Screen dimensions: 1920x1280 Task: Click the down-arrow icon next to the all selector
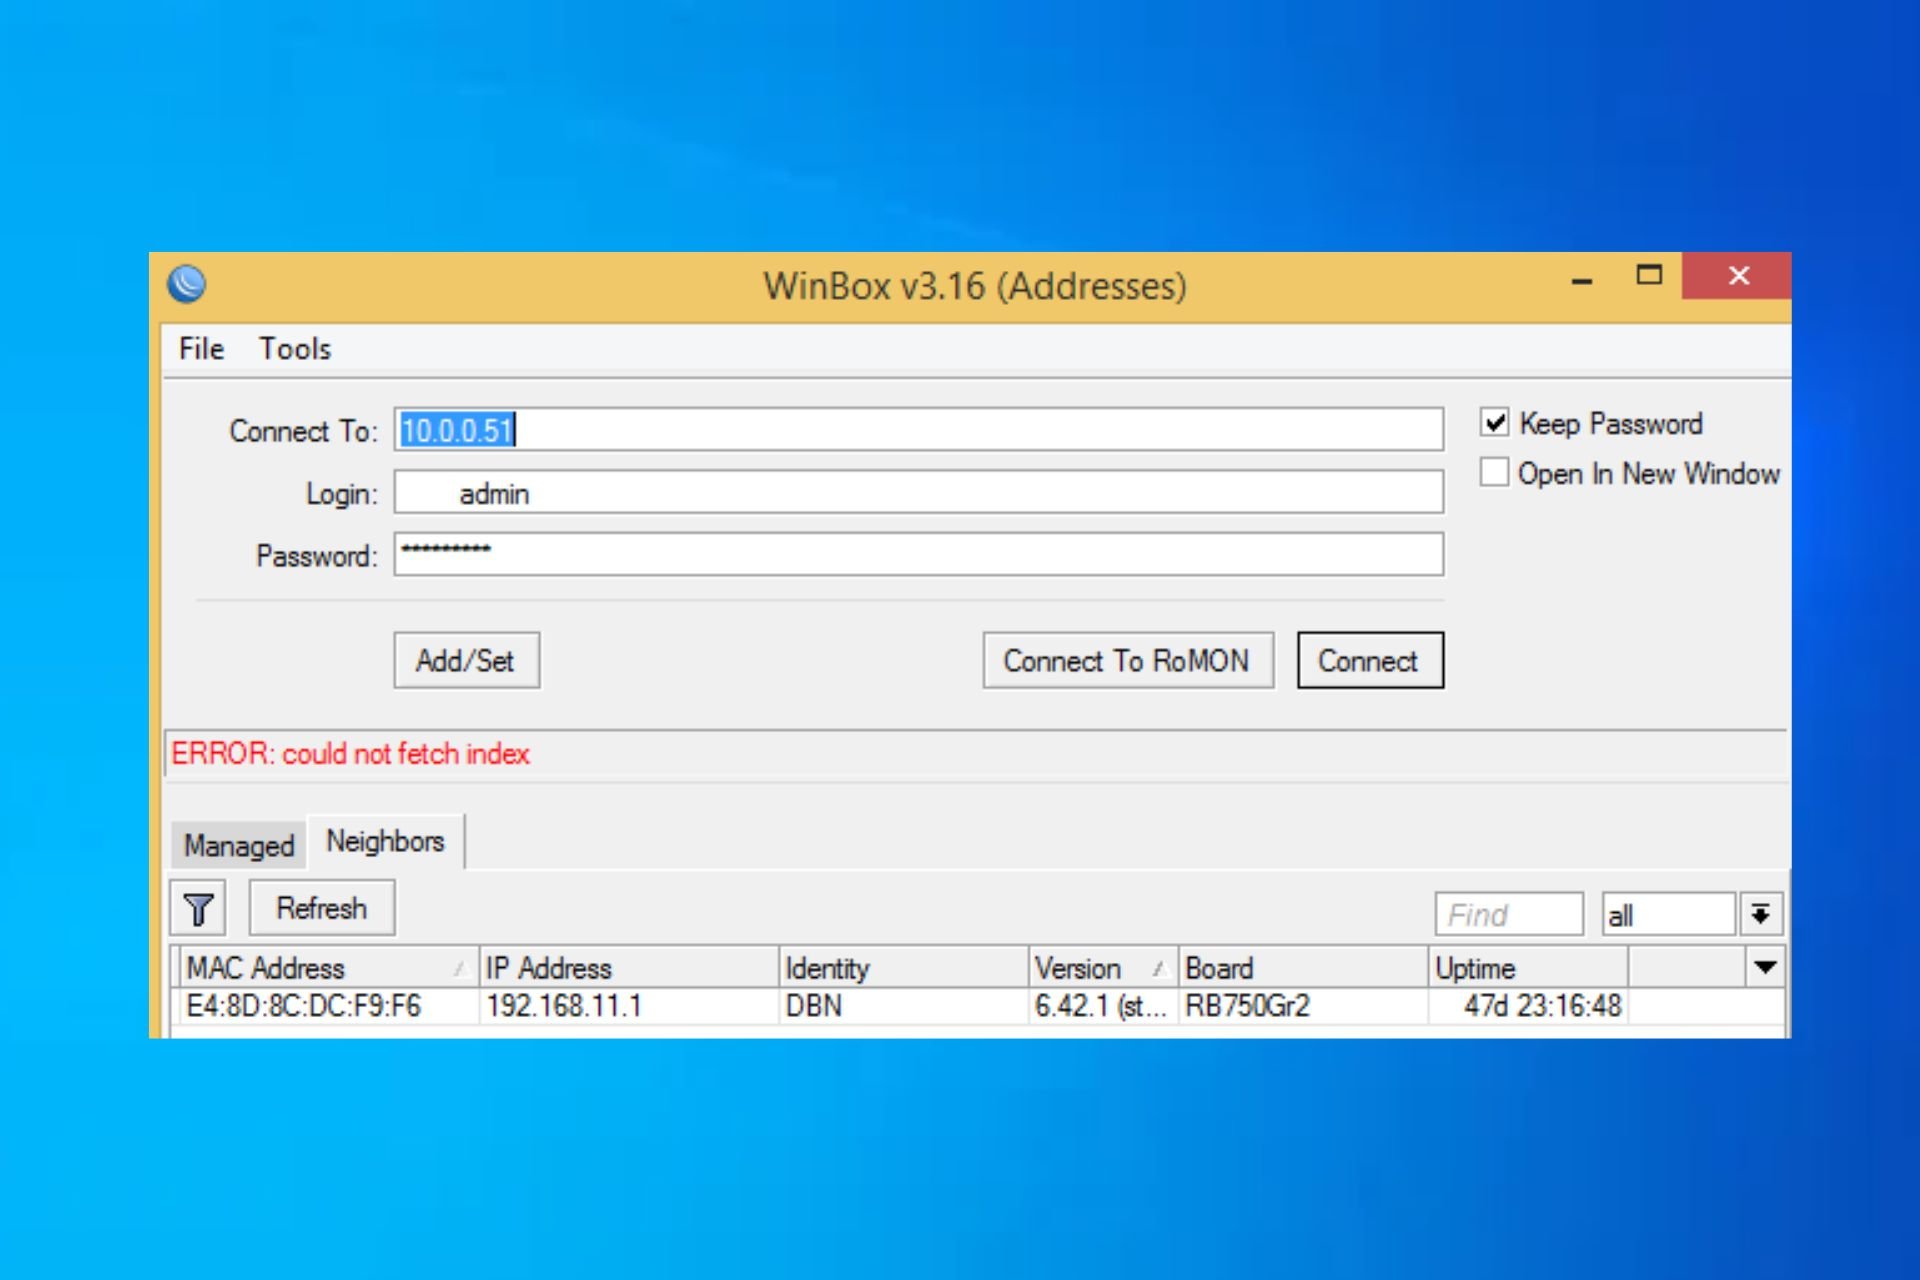(1761, 912)
